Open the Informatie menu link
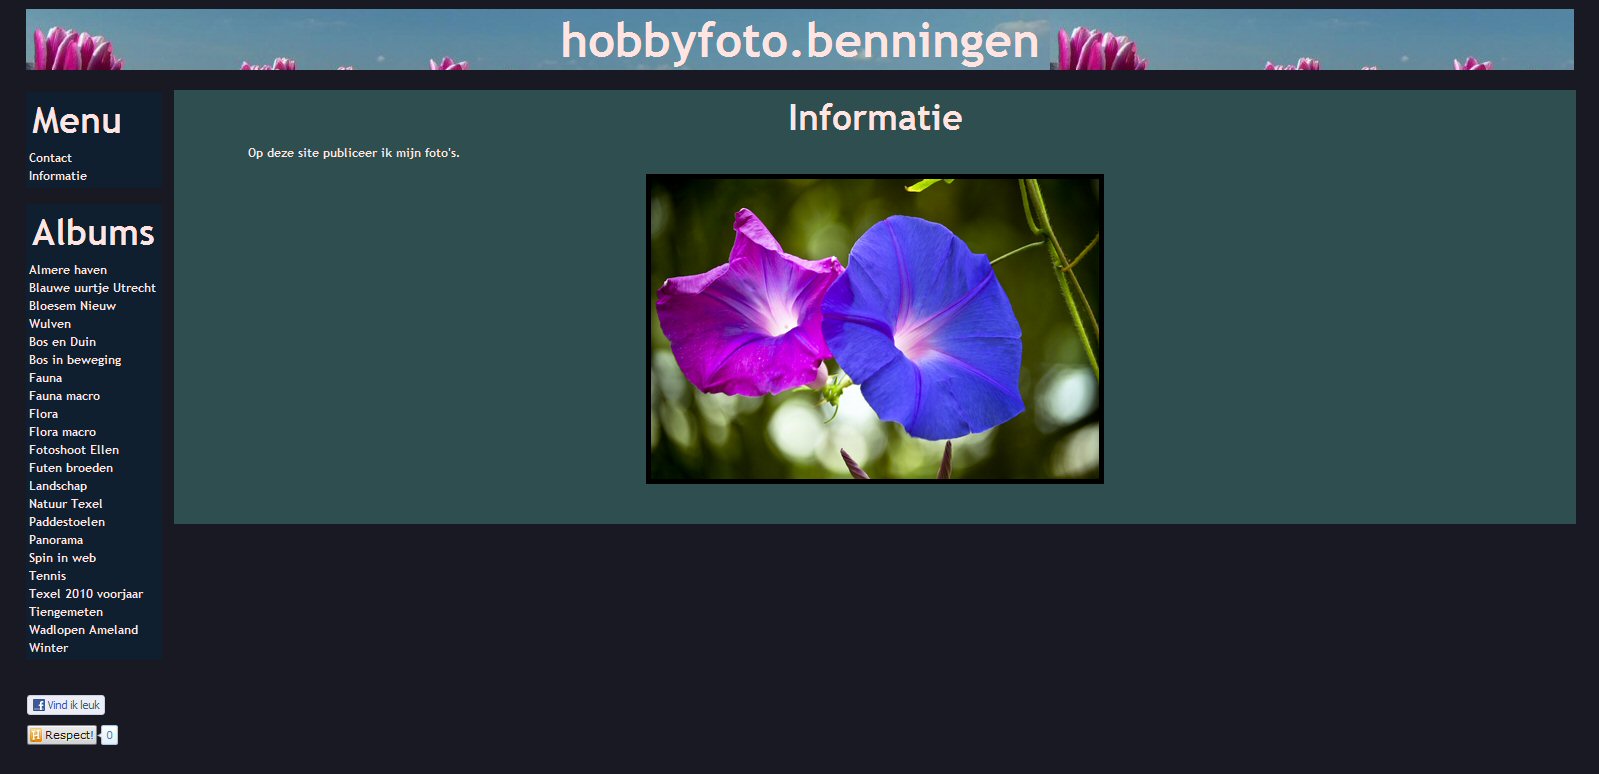 [x=58, y=176]
